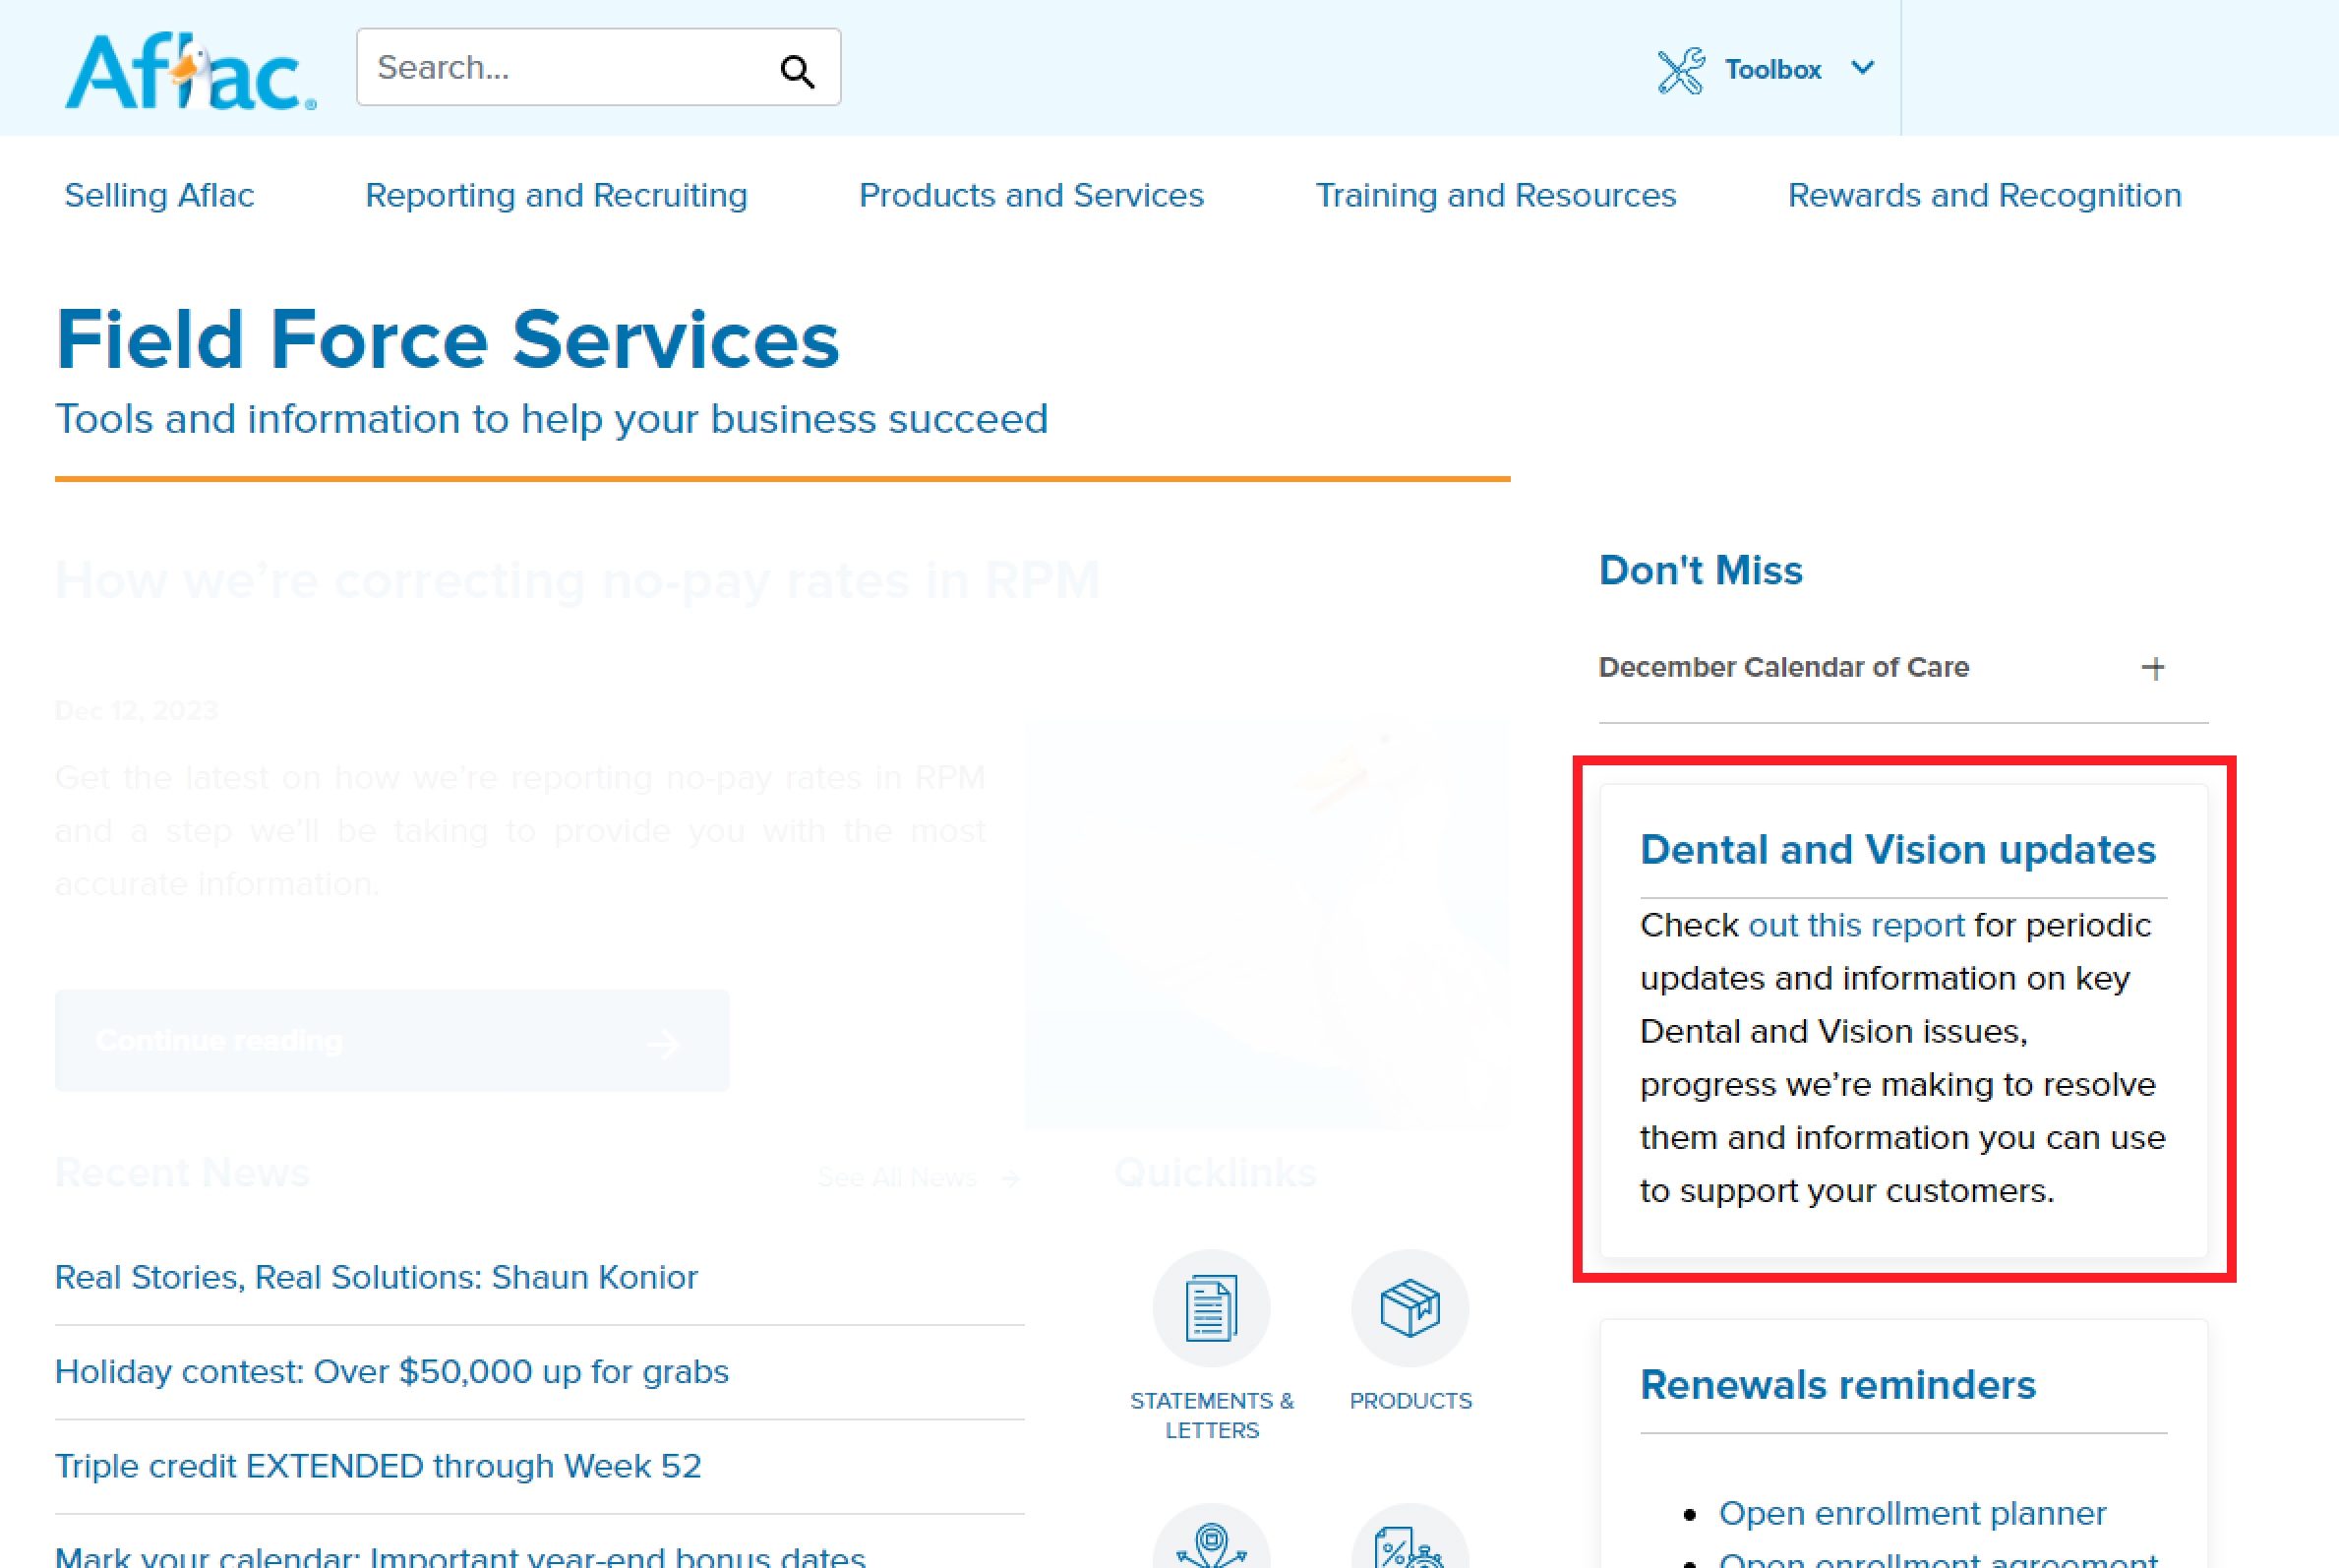Expand December Calendar of Care plus

pyautogui.click(x=2153, y=668)
